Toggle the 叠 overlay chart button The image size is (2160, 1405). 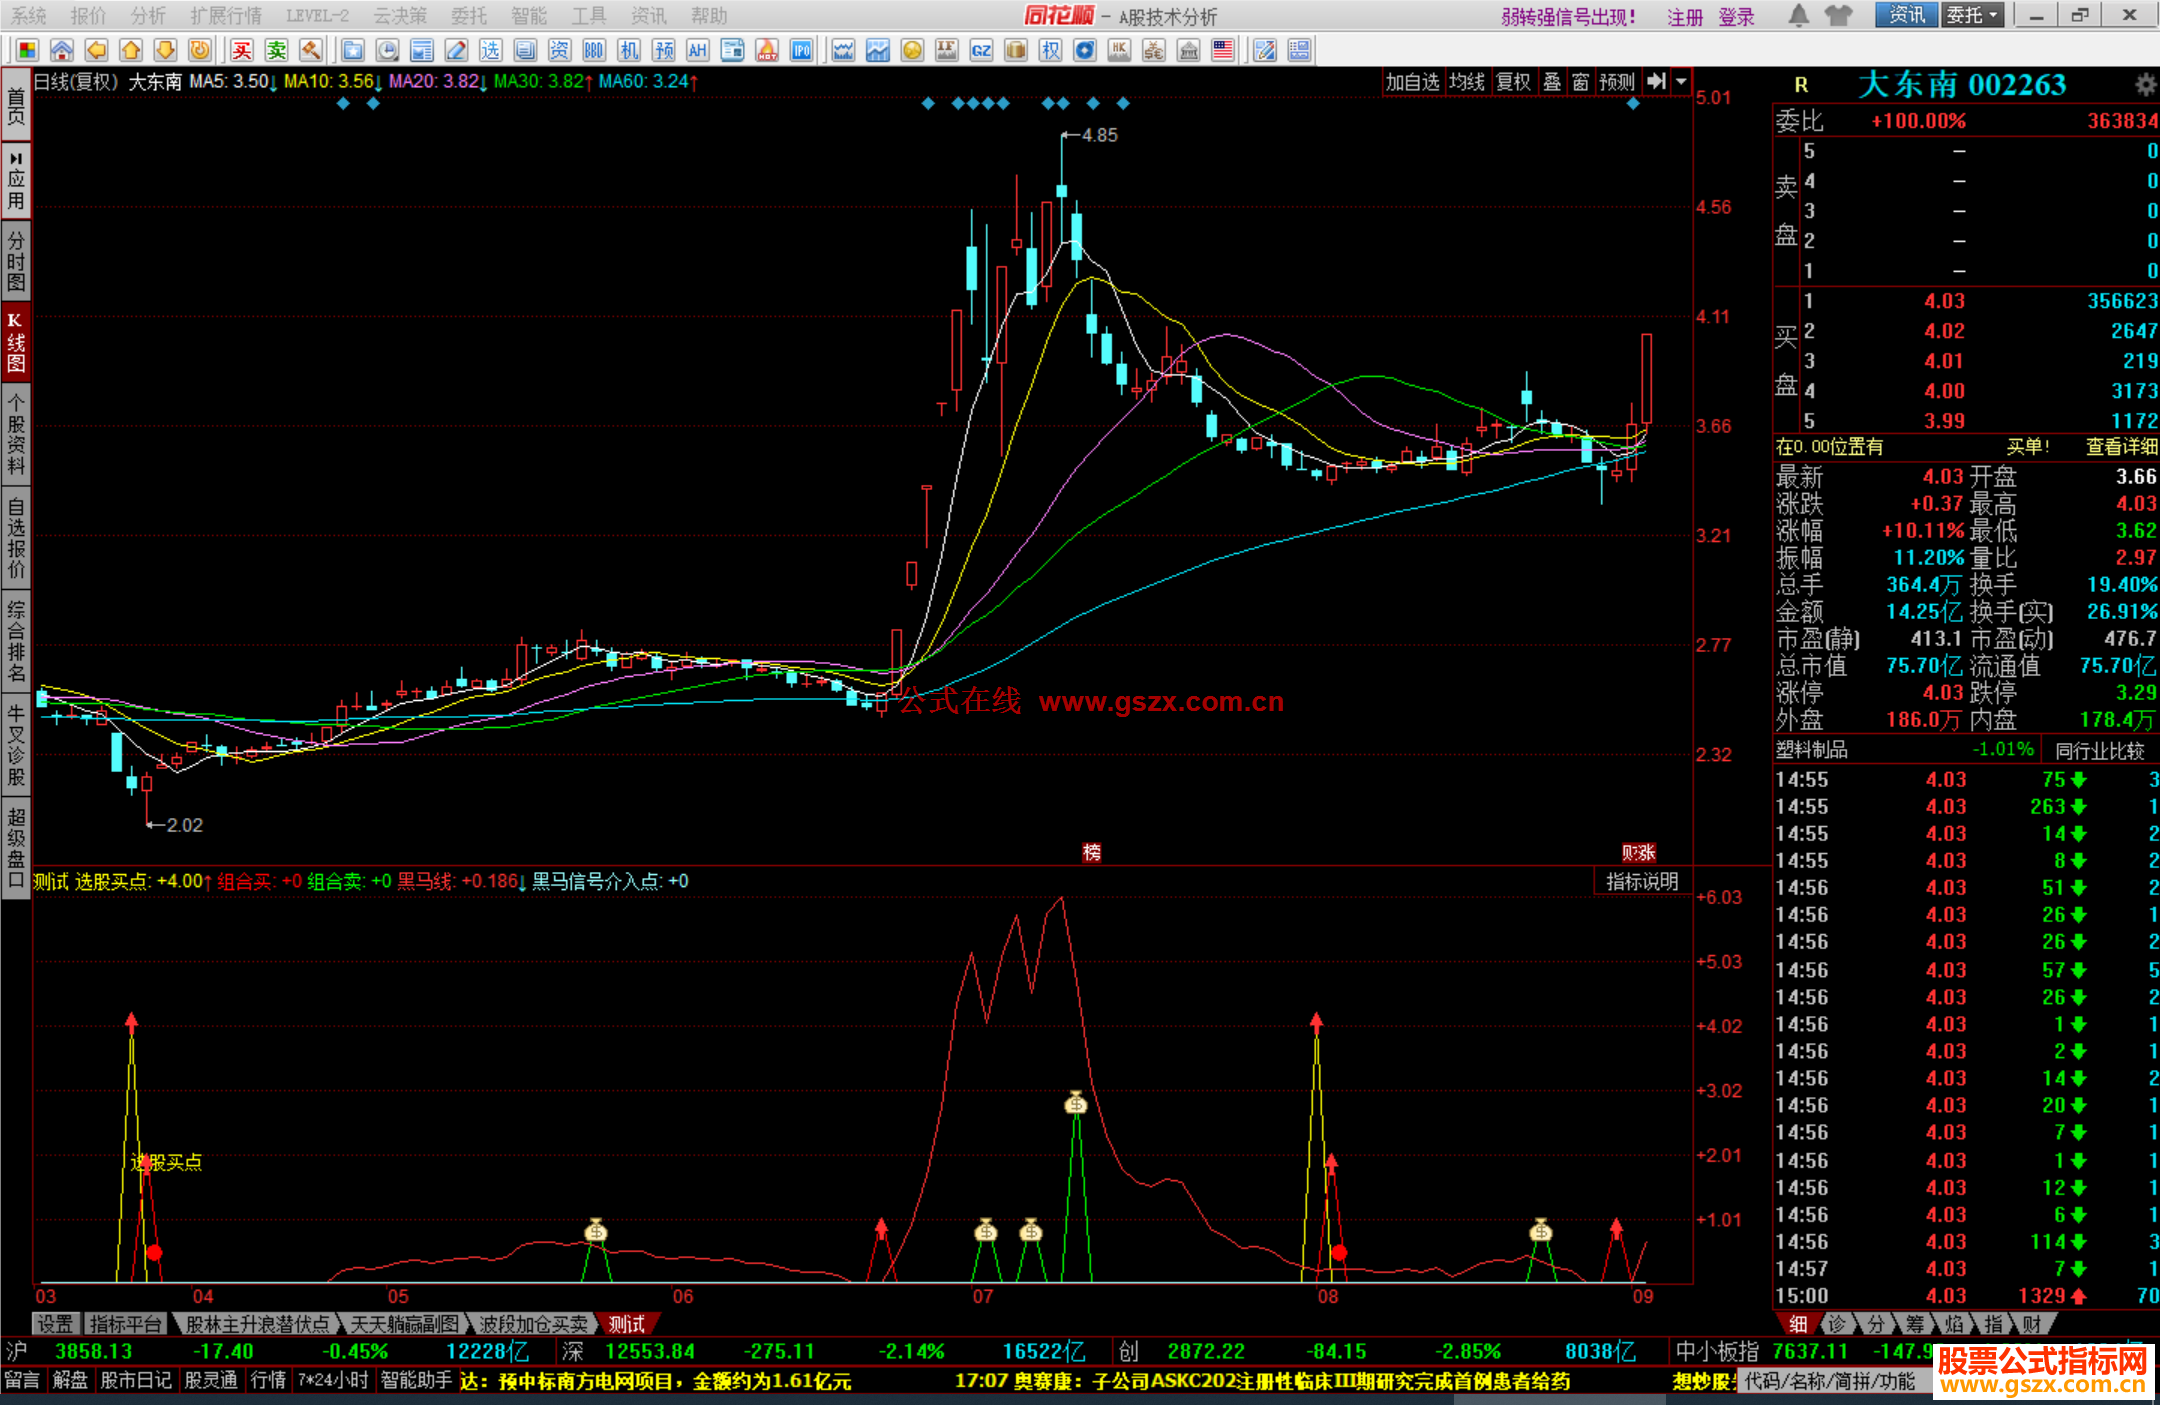click(x=1551, y=82)
